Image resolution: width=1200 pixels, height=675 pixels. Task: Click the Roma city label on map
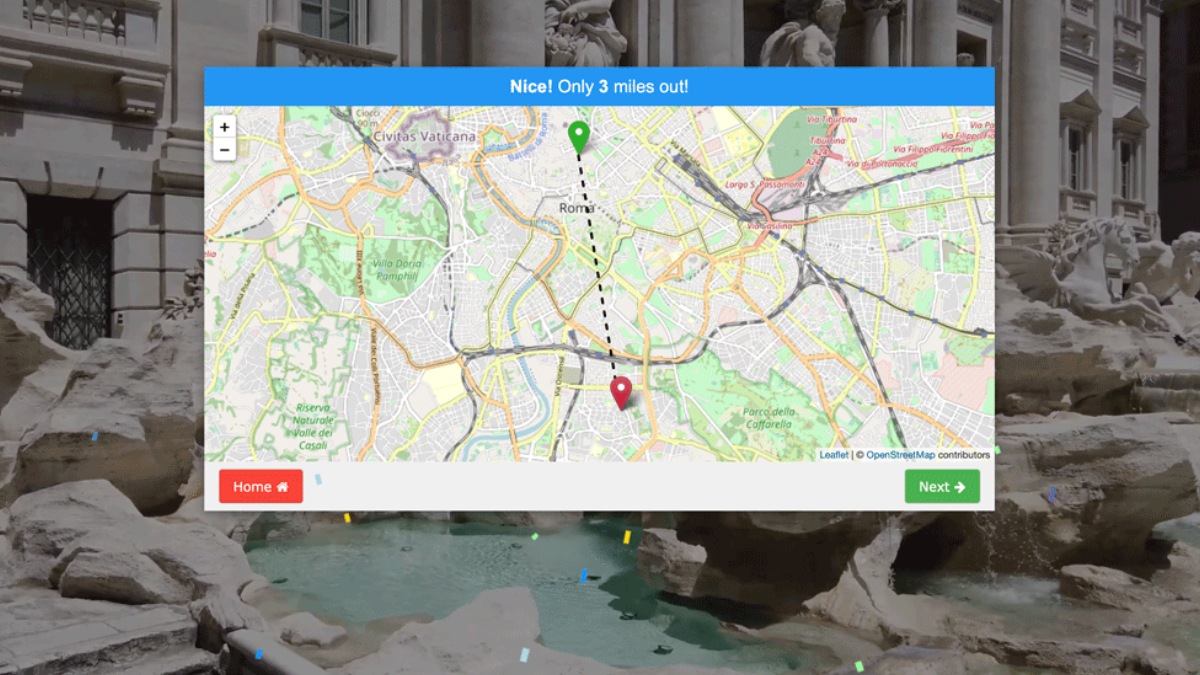tap(576, 208)
